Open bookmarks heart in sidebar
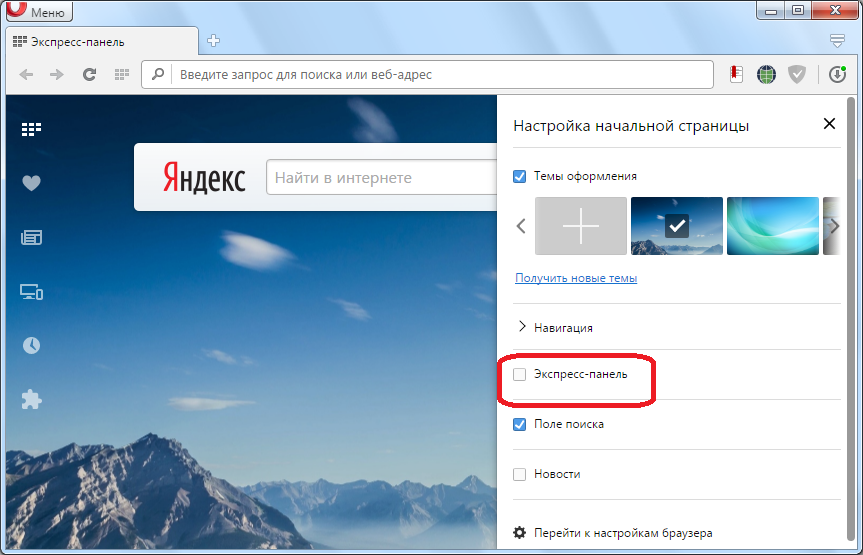 pos(31,183)
